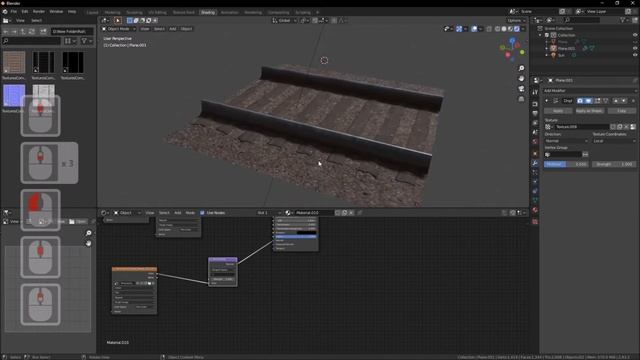Go back in file browser
The image size is (640, 360).
(x=6, y=31)
